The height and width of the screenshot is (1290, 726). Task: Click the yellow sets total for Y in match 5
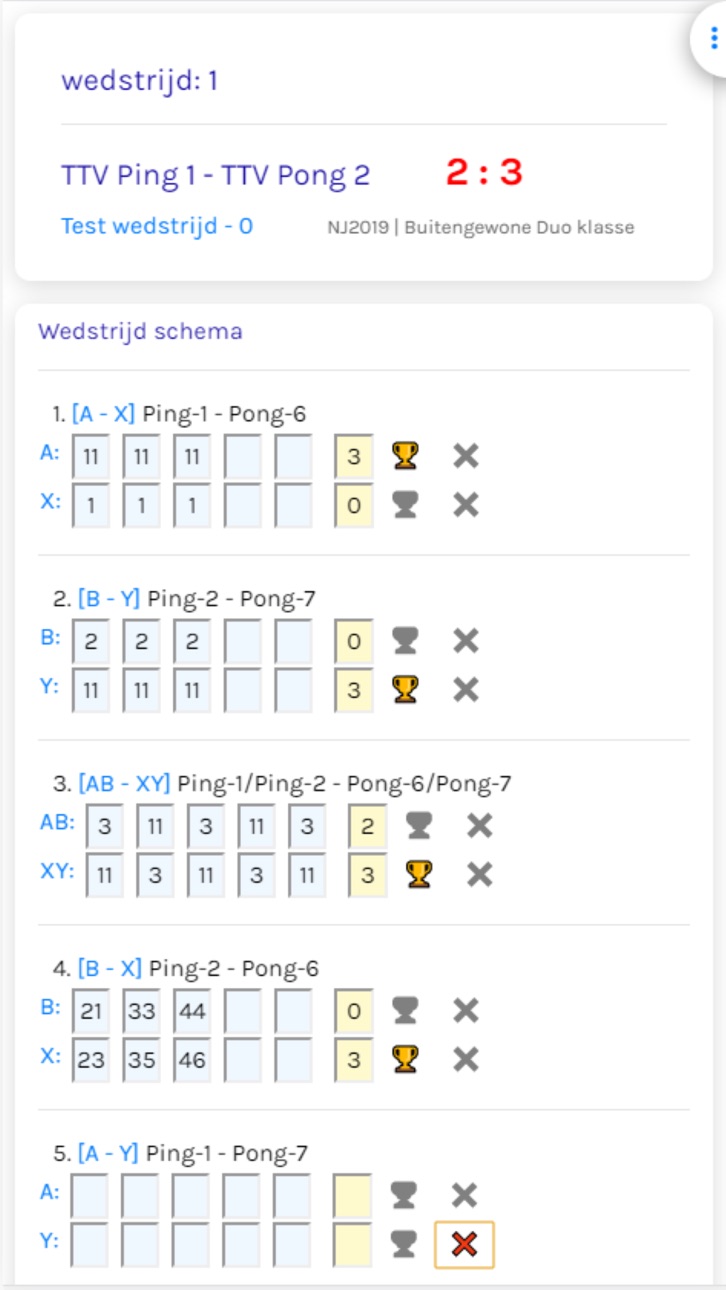354,1245
